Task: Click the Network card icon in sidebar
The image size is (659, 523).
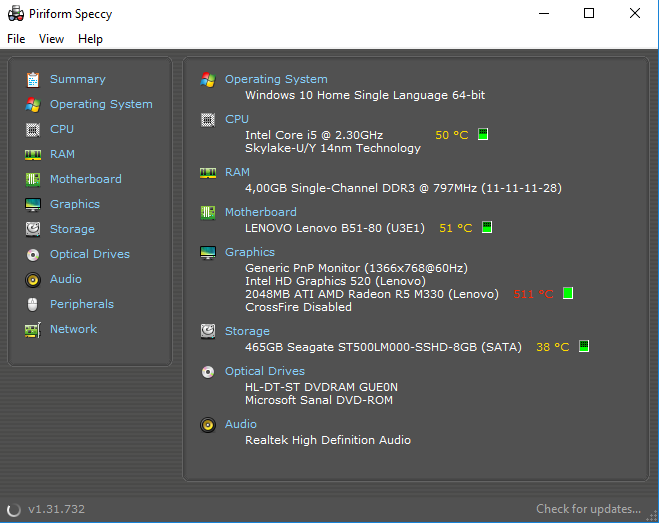Action: [33, 330]
